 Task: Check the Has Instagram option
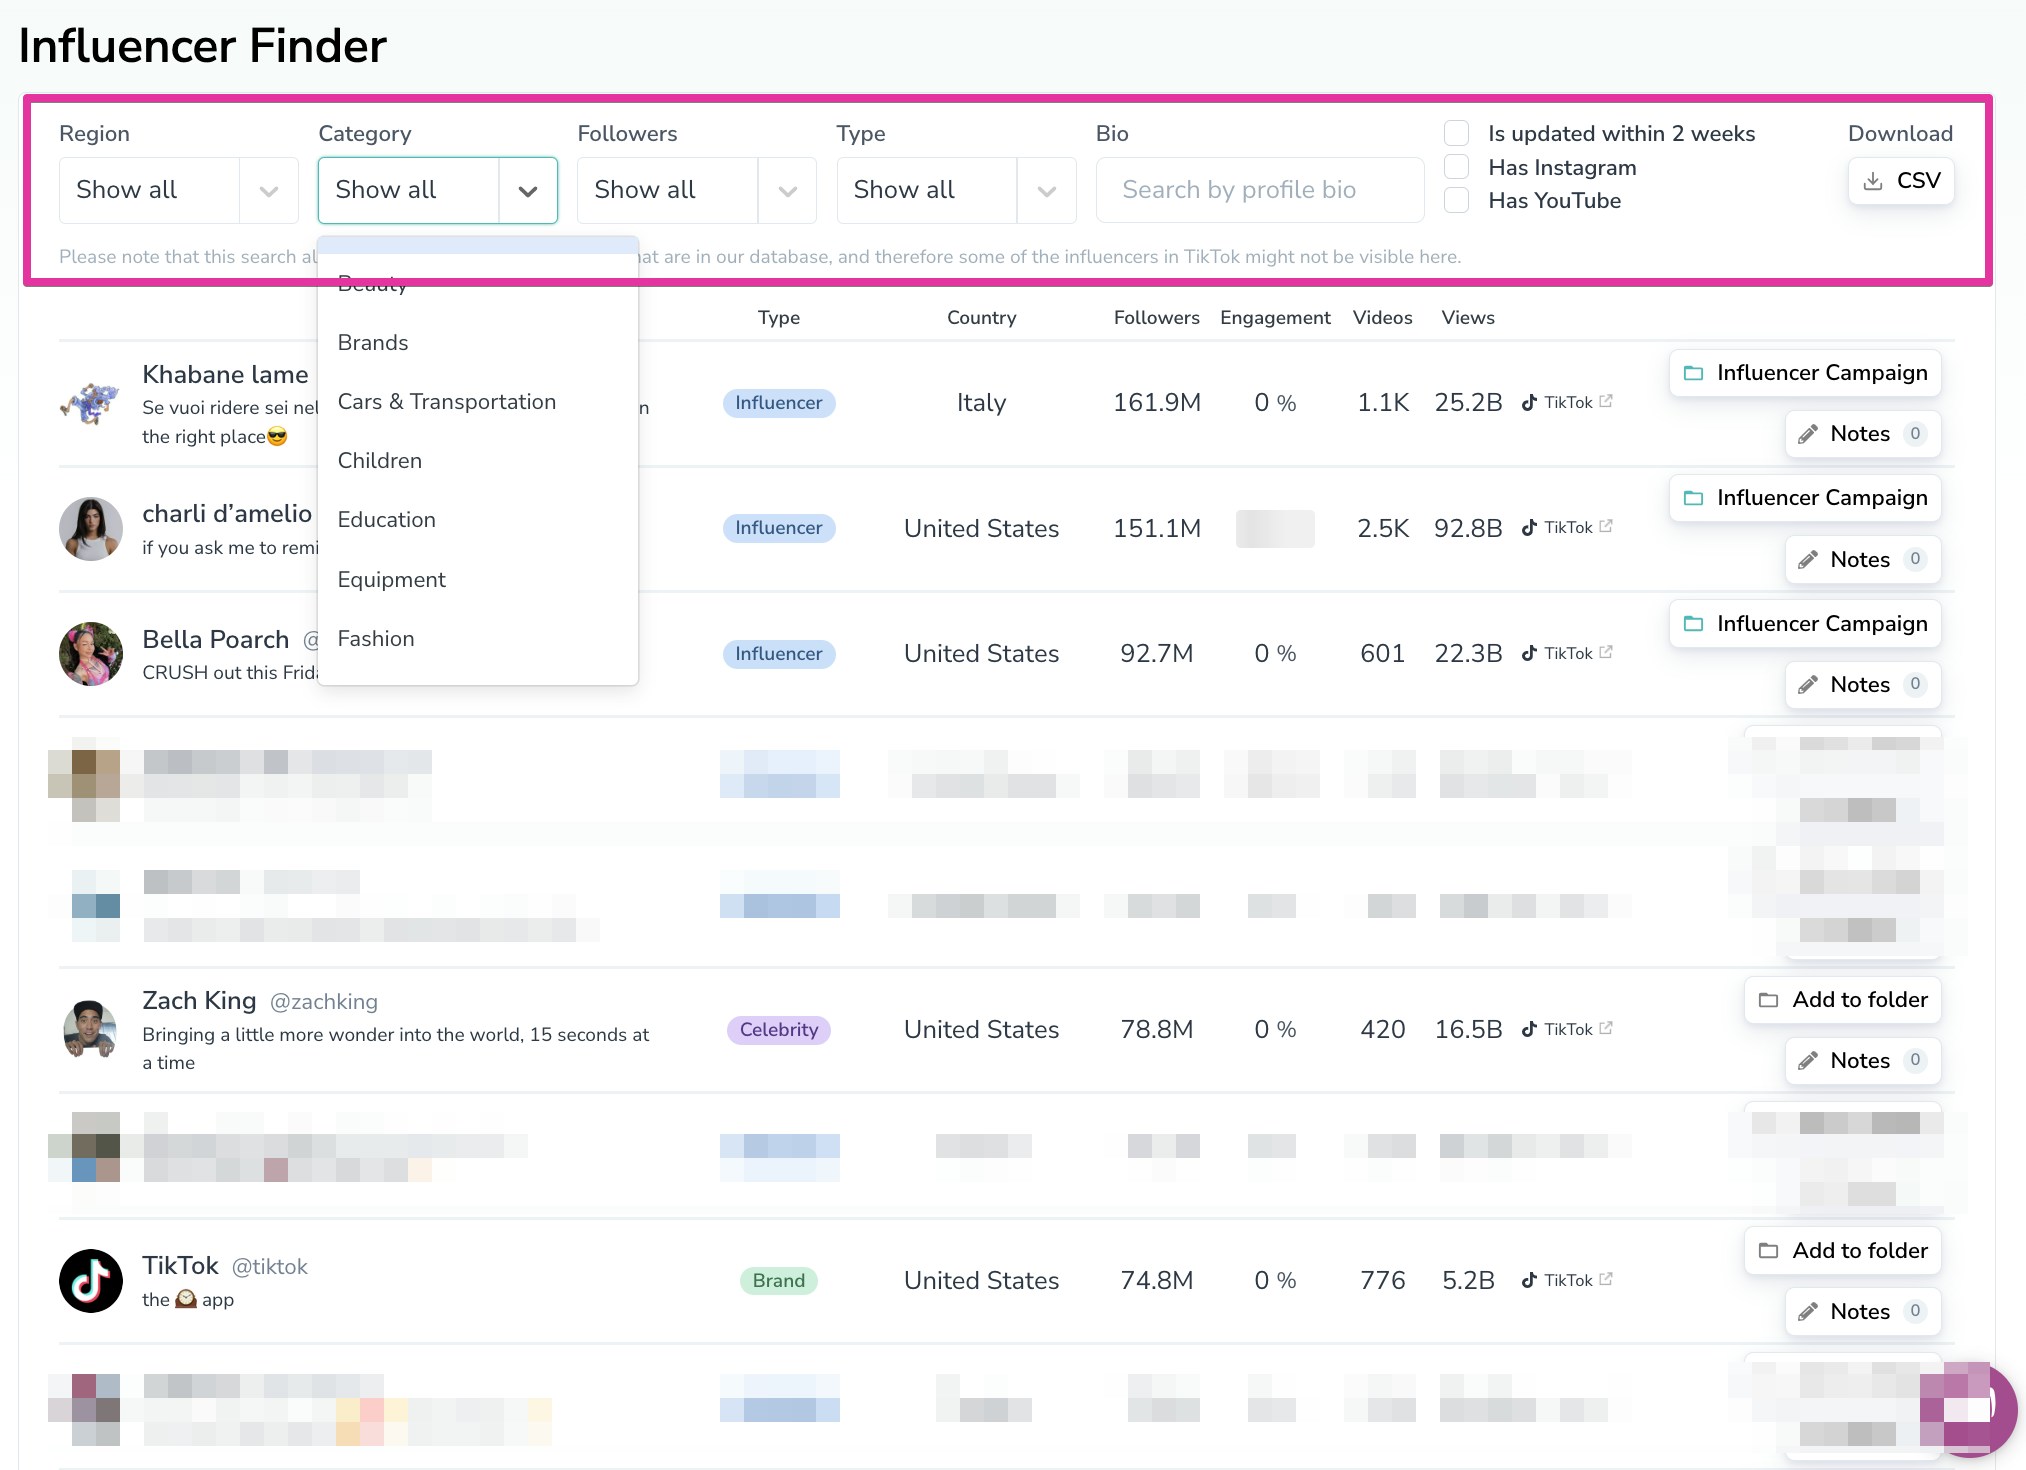coord(1457,167)
